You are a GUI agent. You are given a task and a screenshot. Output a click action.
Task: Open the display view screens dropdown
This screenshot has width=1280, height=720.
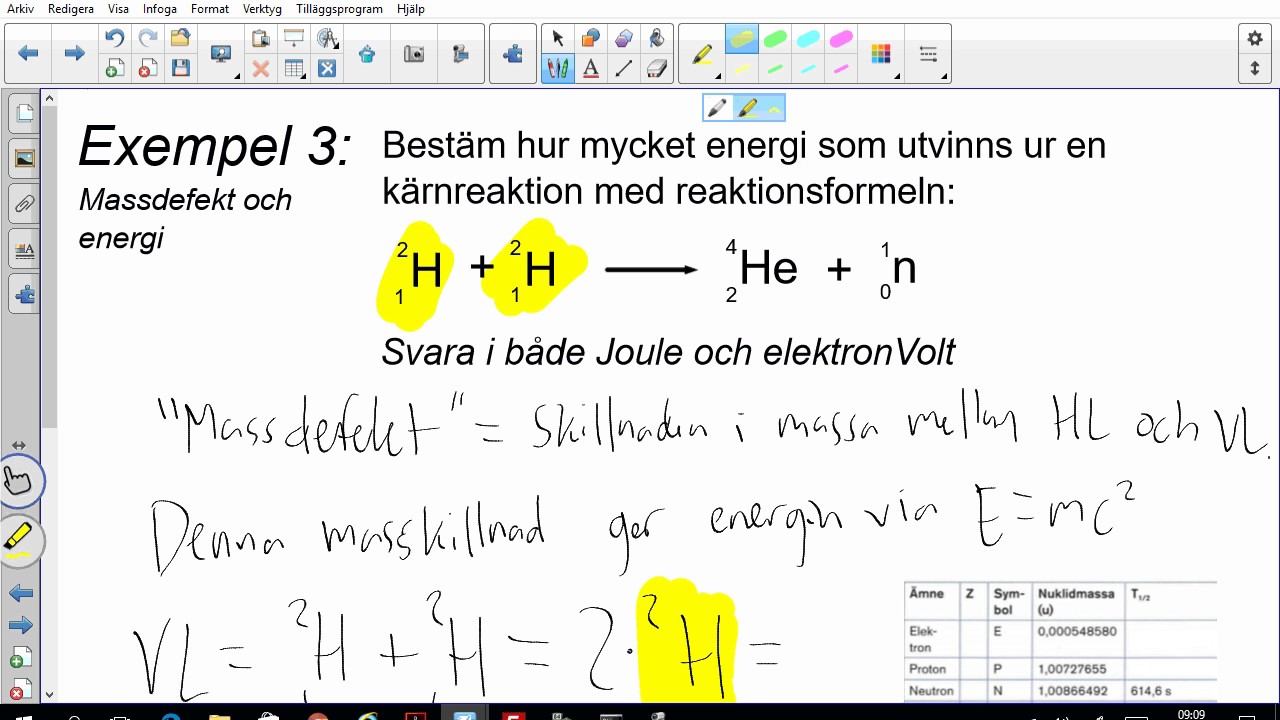pos(221,54)
